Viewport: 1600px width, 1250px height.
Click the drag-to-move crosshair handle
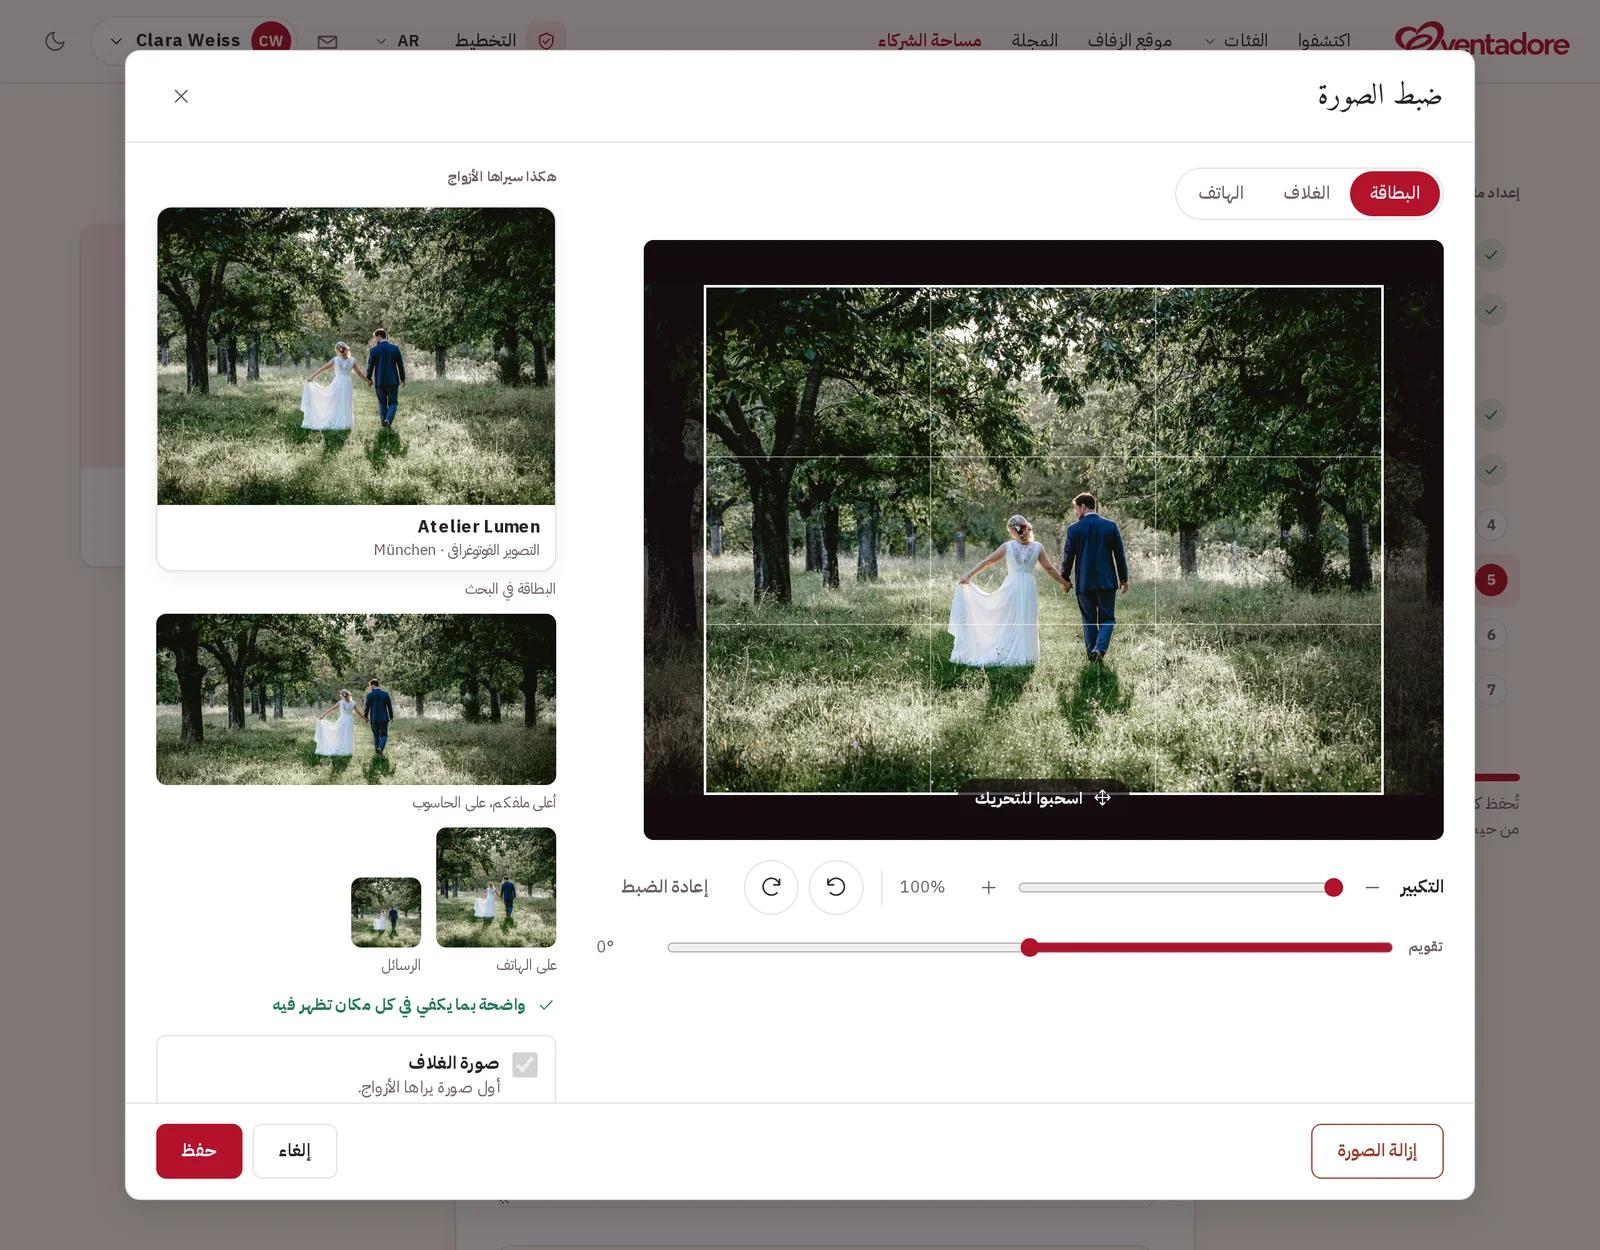coord(1102,798)
